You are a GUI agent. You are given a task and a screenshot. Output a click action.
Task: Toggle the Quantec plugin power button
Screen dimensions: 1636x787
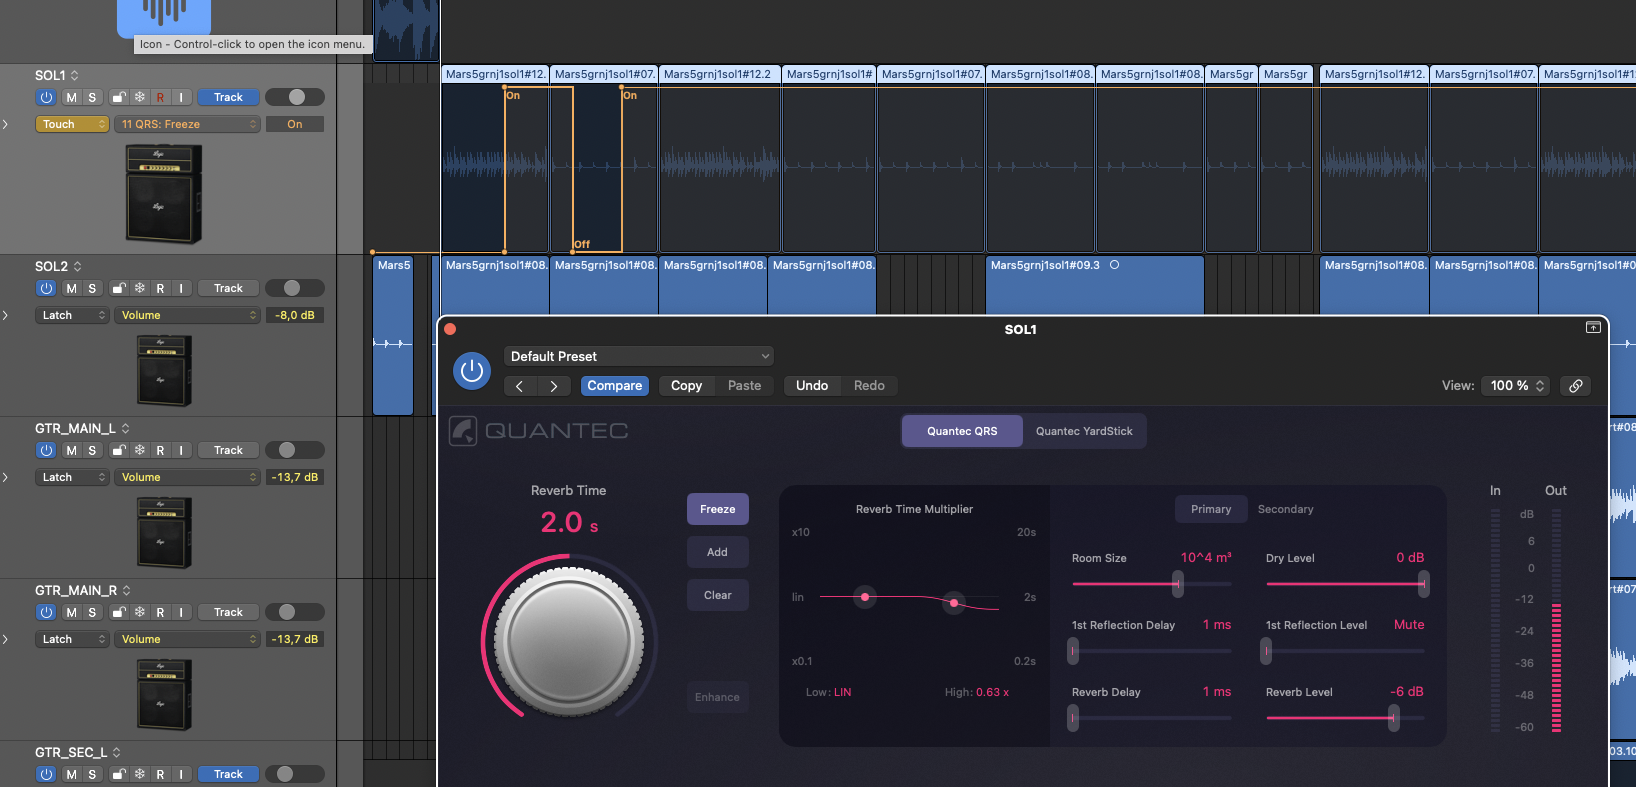471,371
